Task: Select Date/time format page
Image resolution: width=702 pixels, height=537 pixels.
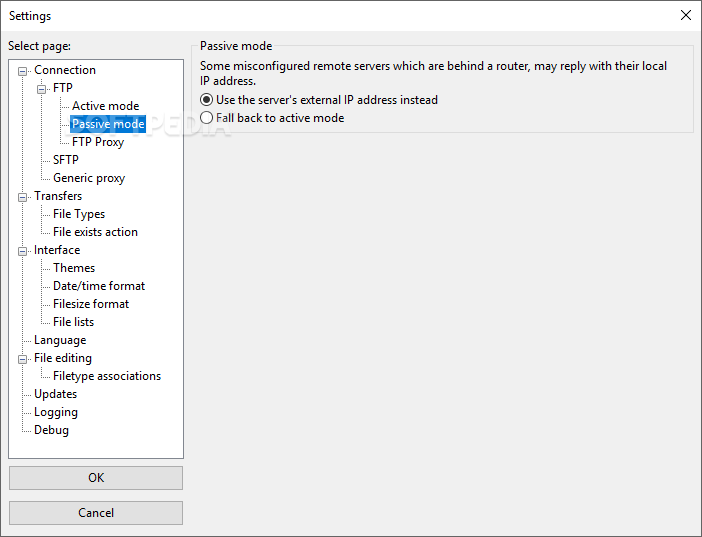Action: (x=99, y=286)
